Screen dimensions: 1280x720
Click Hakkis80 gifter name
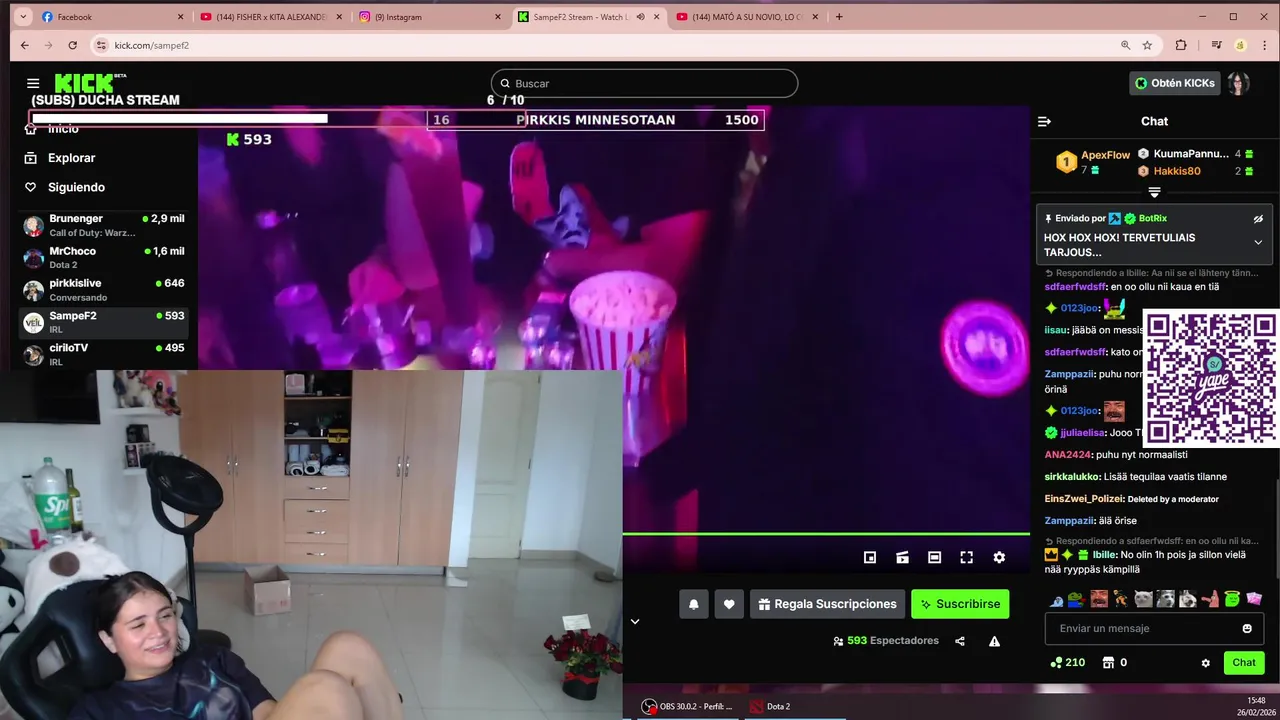tap(1177, 171)
